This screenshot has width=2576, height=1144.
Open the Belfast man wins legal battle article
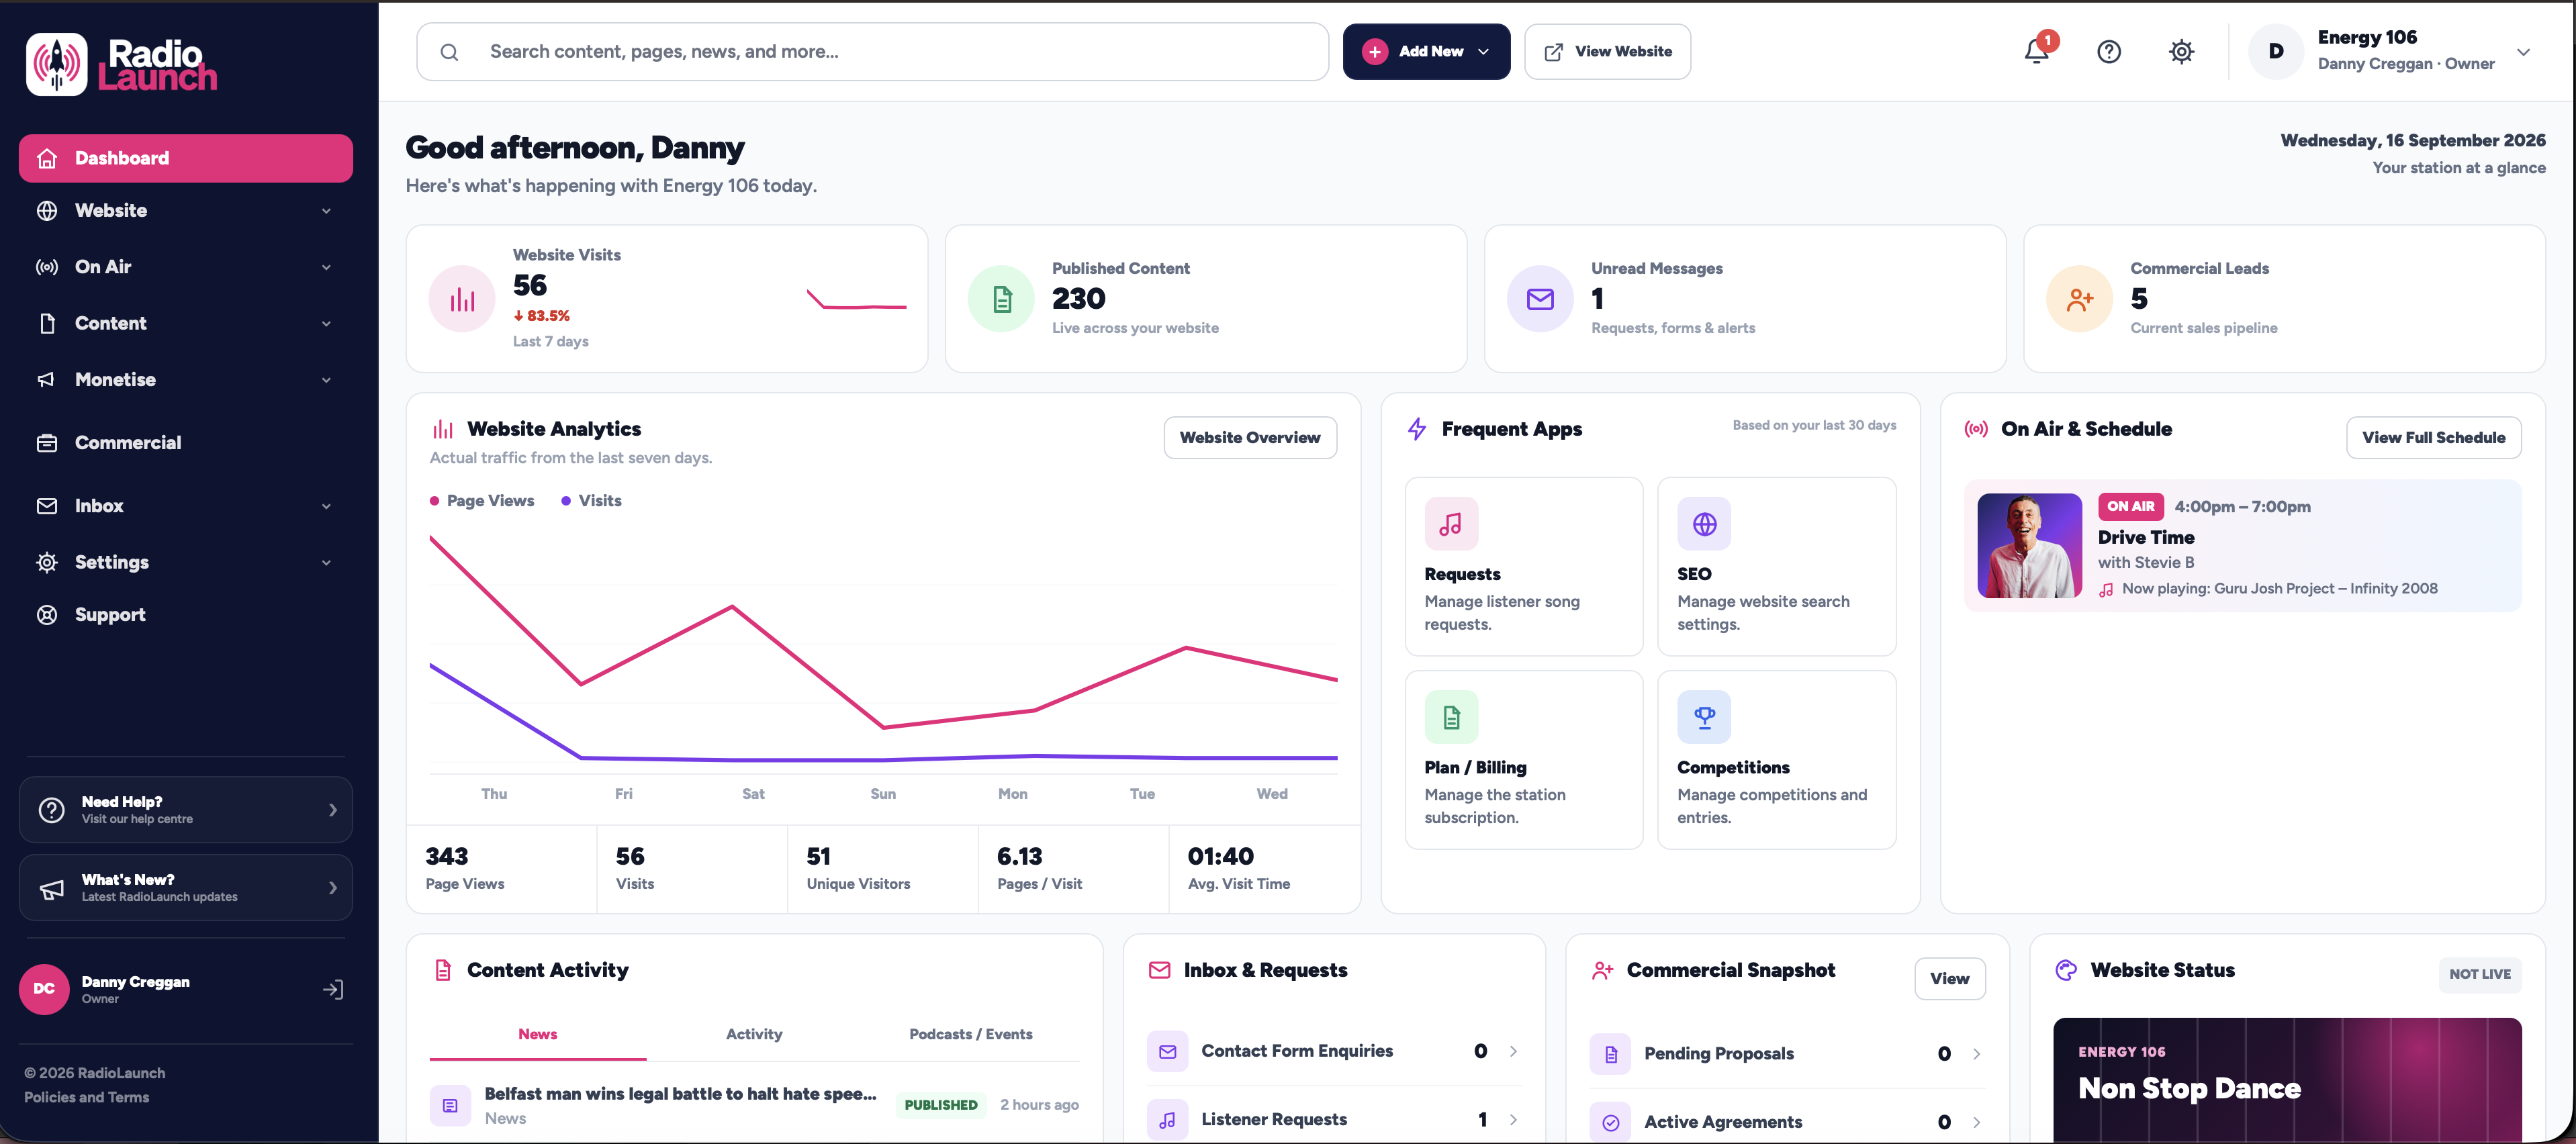[680, 1094]
